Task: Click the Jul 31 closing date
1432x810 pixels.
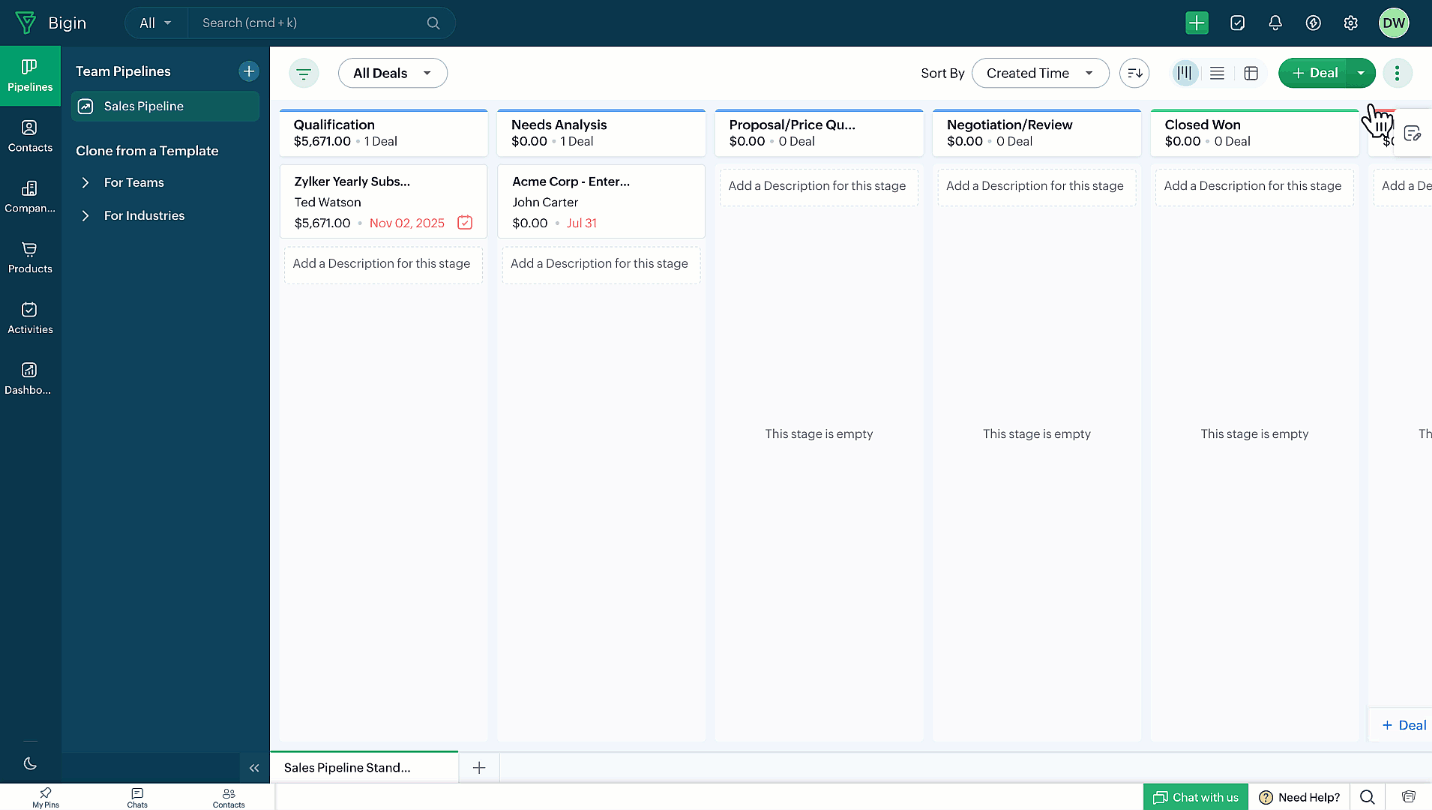Action: (582, 223)
